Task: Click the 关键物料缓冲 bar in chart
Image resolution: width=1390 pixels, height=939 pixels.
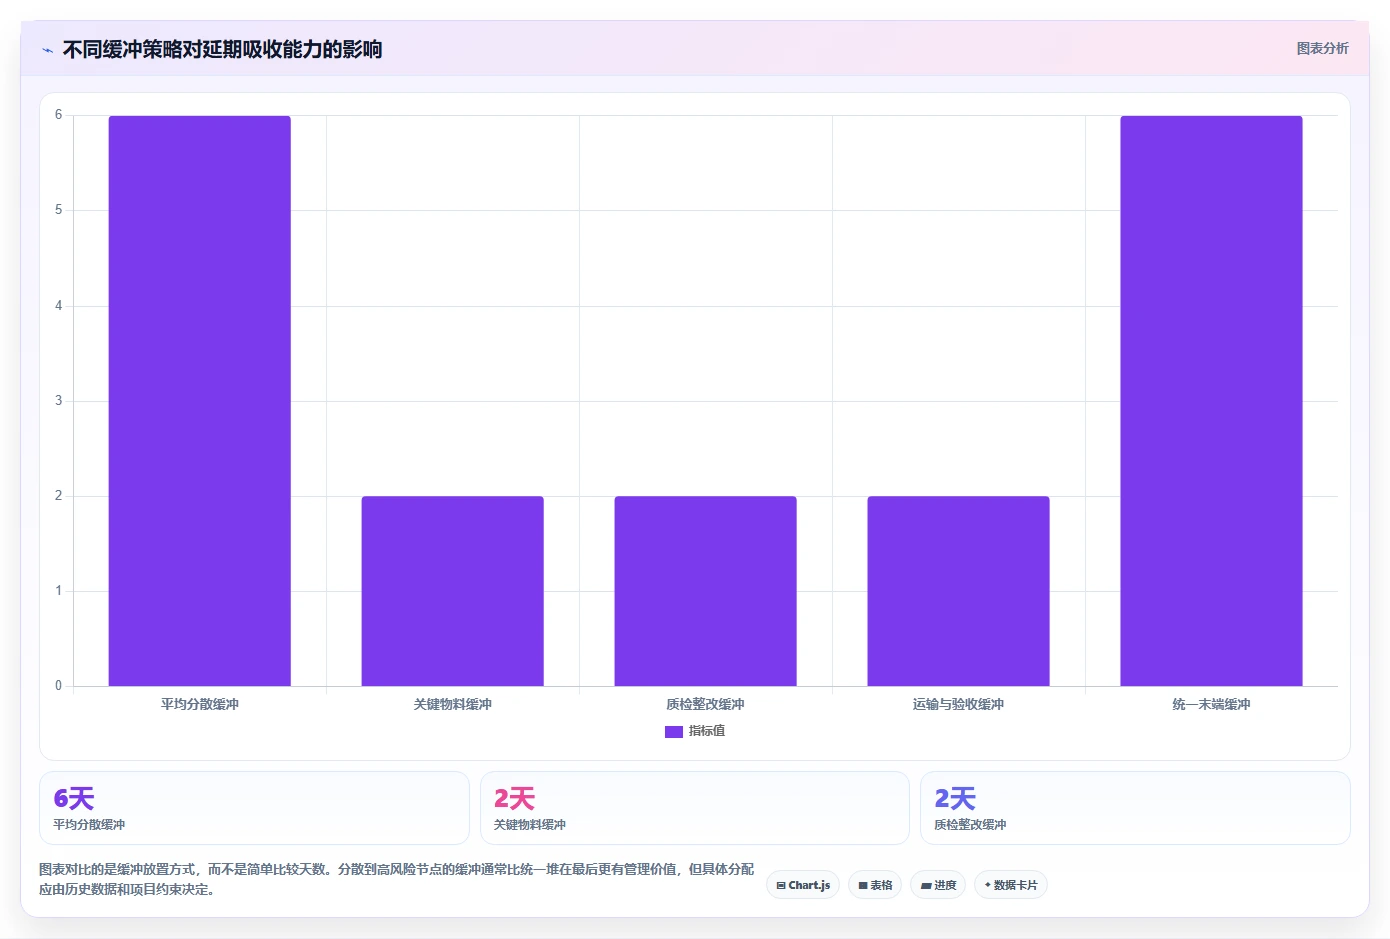Action: click(453, 591)
